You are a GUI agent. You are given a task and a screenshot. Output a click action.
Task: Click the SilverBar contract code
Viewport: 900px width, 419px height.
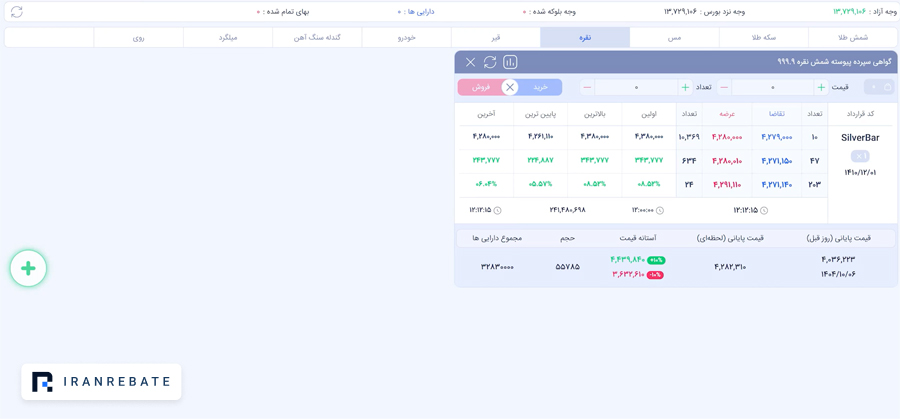click(860, 138)
